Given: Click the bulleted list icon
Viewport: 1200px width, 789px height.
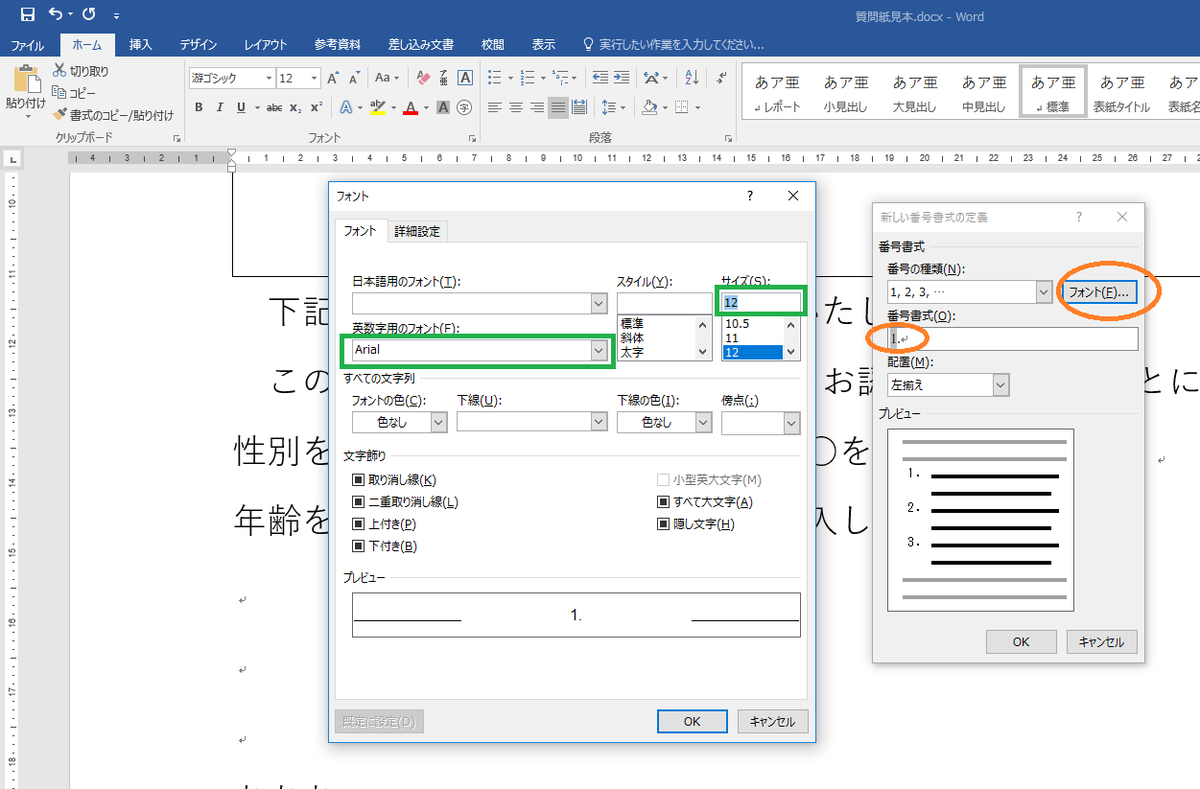Looking at the screenshot, I should (495, 77).
